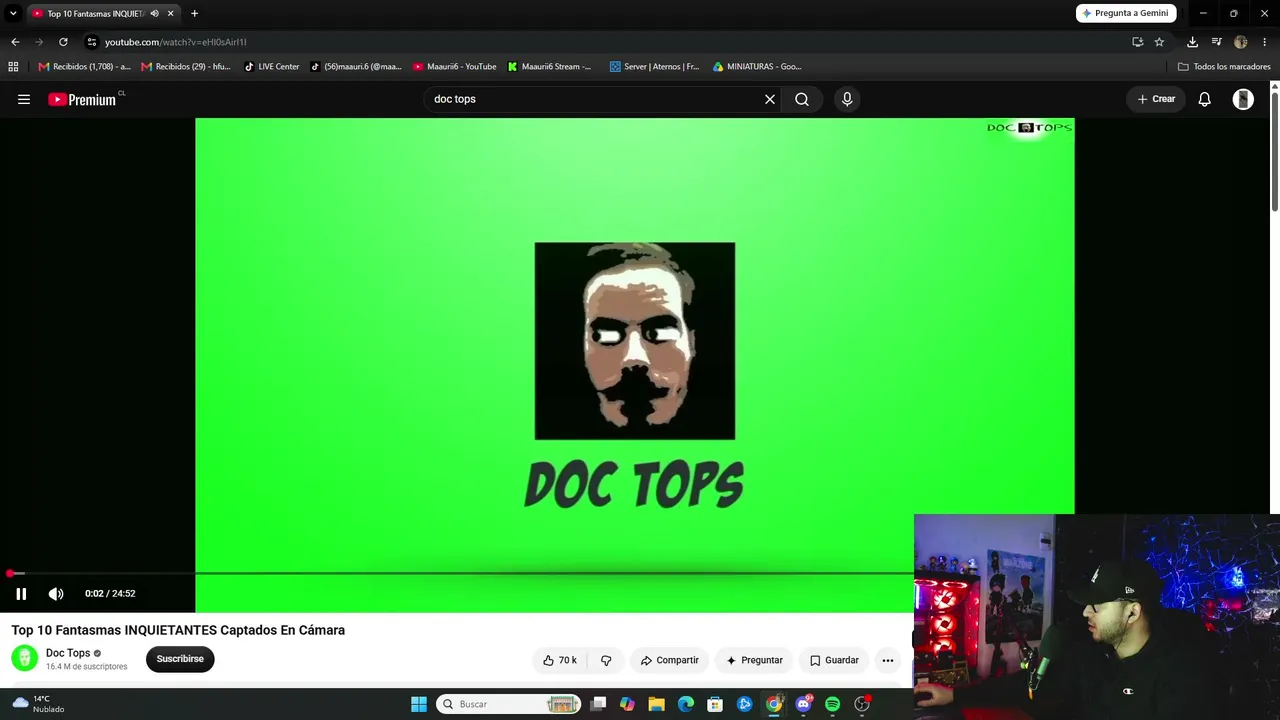Screen dimensions: 1280x720
Task: Open the Chrome downloads panel
Action: pyautogui.click(x=1192, y=42)
